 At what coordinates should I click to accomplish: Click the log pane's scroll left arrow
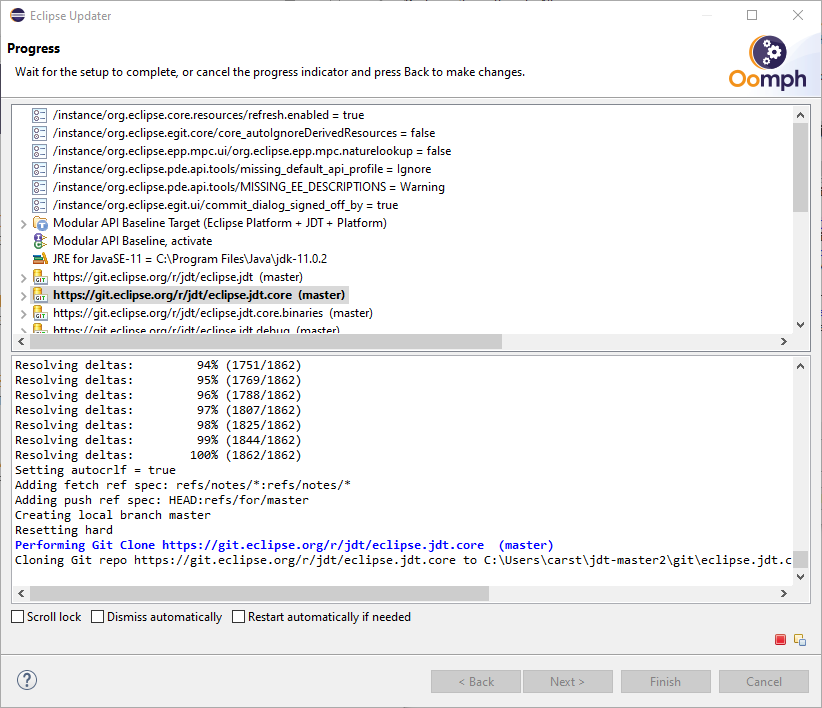click(x=21, y=594)
